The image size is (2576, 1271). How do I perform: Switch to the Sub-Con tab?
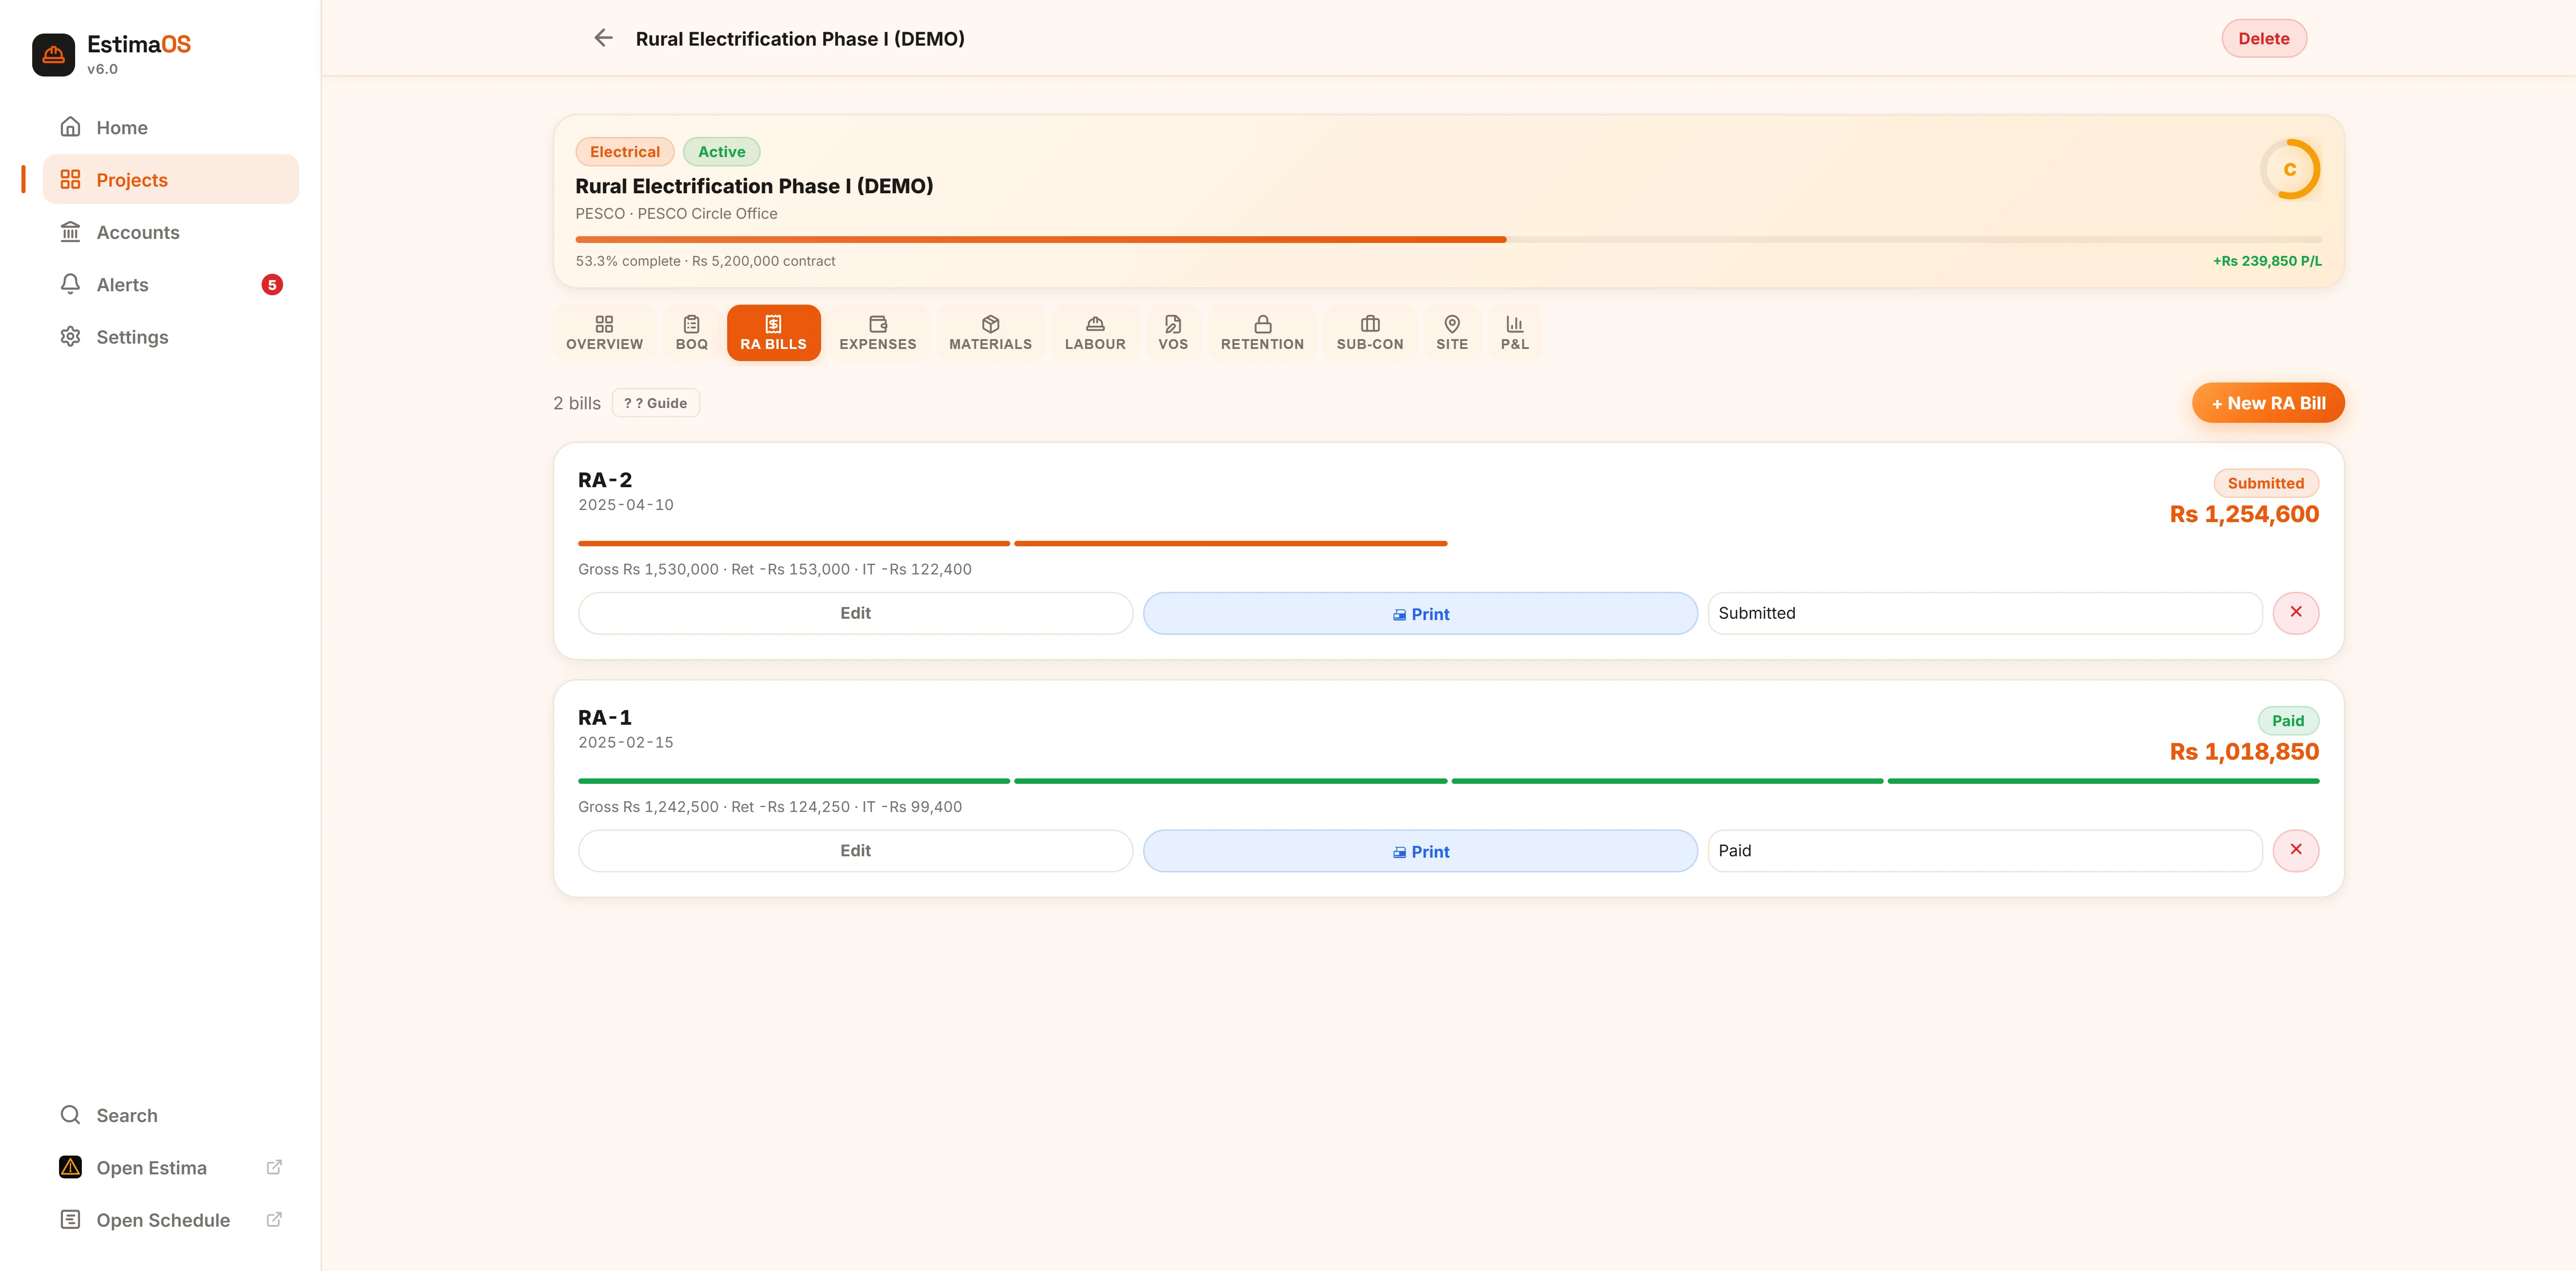tap(1370, 333)
